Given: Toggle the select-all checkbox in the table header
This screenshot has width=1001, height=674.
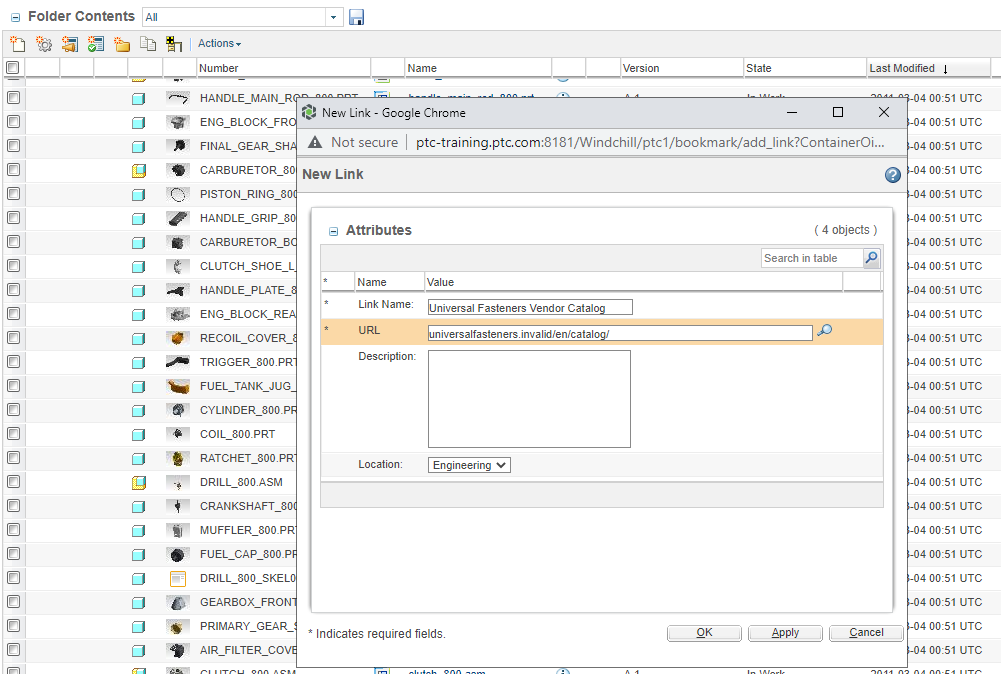Looking at the screenshot, I should [13, 67].
